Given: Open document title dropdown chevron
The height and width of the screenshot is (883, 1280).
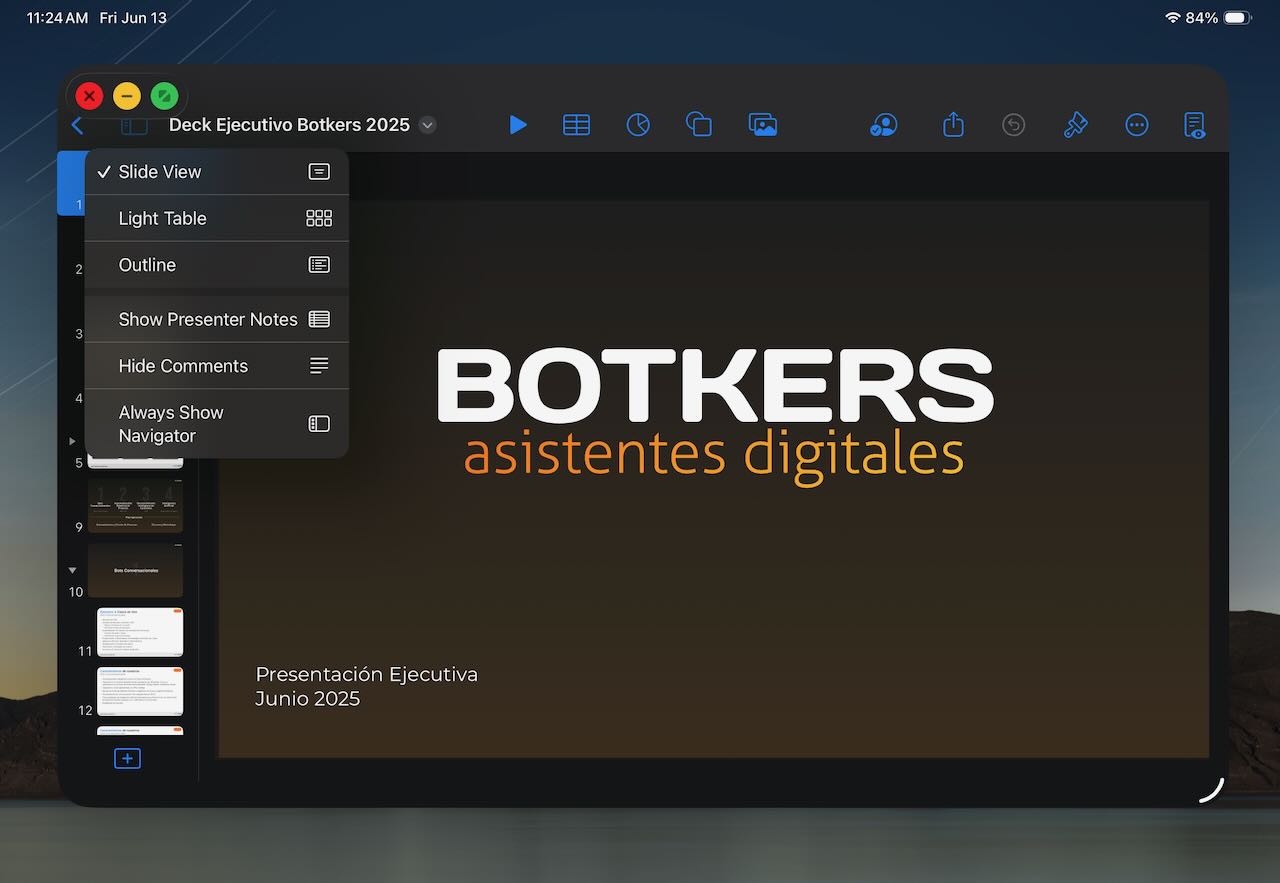Looking at the screenshot, I should 427,125.
